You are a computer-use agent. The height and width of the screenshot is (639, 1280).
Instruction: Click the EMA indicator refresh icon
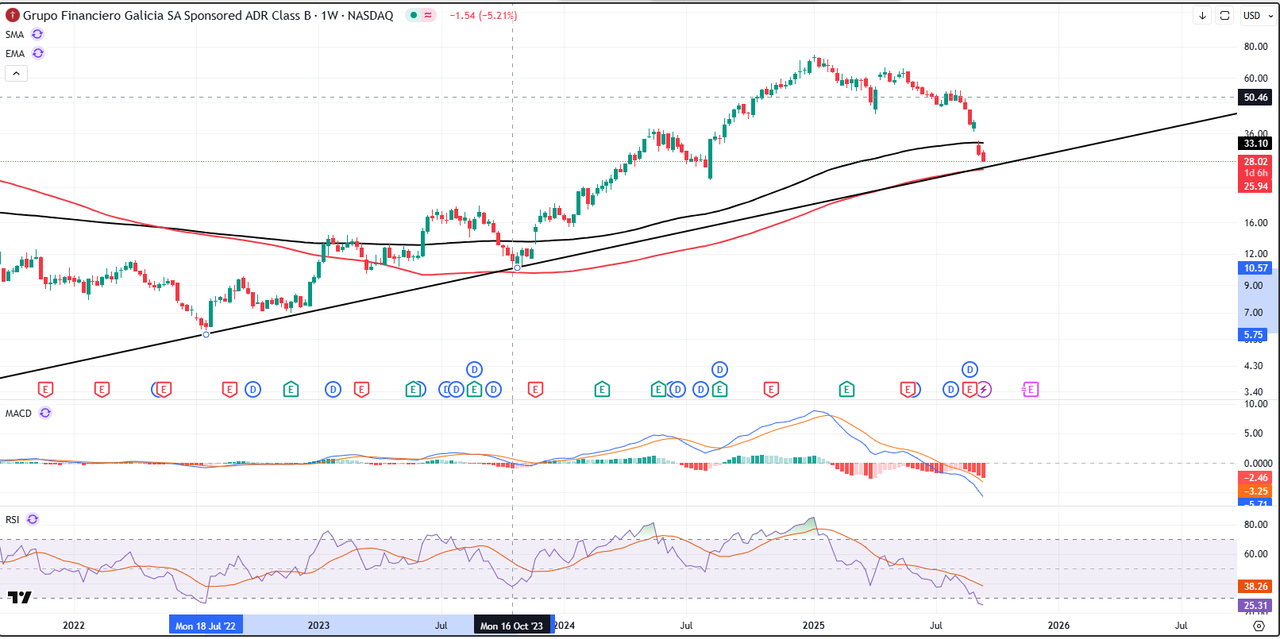tap(37, 52)
